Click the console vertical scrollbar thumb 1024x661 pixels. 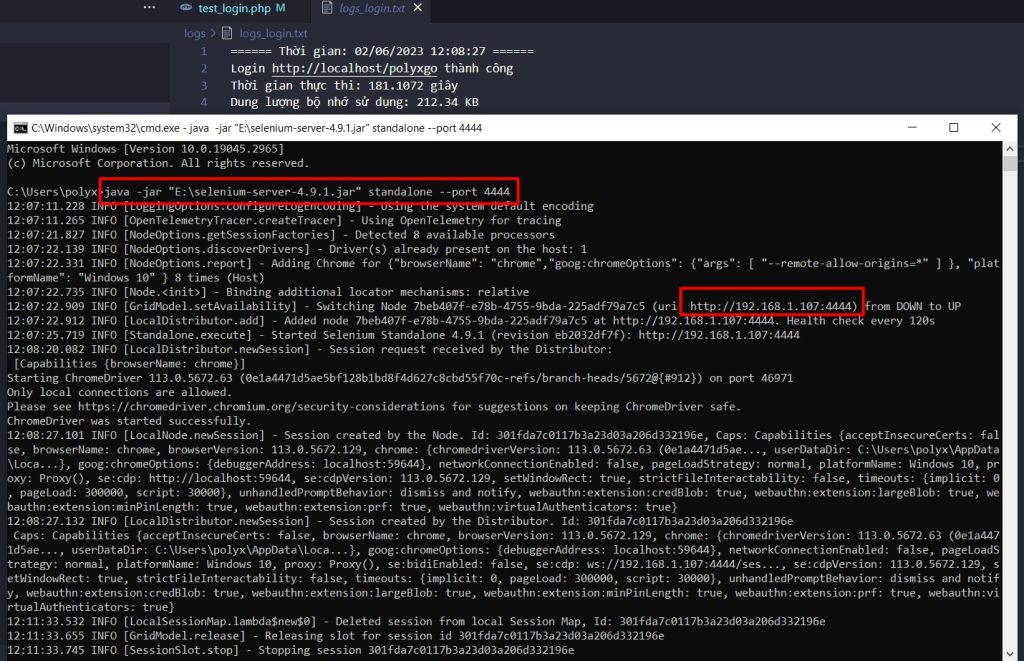[x=1010, y=163]
